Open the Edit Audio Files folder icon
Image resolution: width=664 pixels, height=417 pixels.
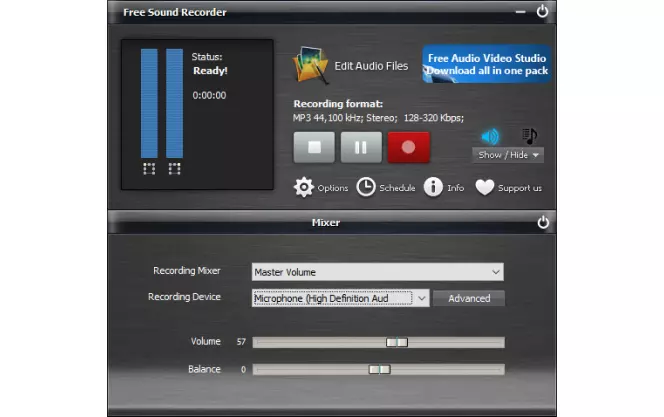(310, 65)
